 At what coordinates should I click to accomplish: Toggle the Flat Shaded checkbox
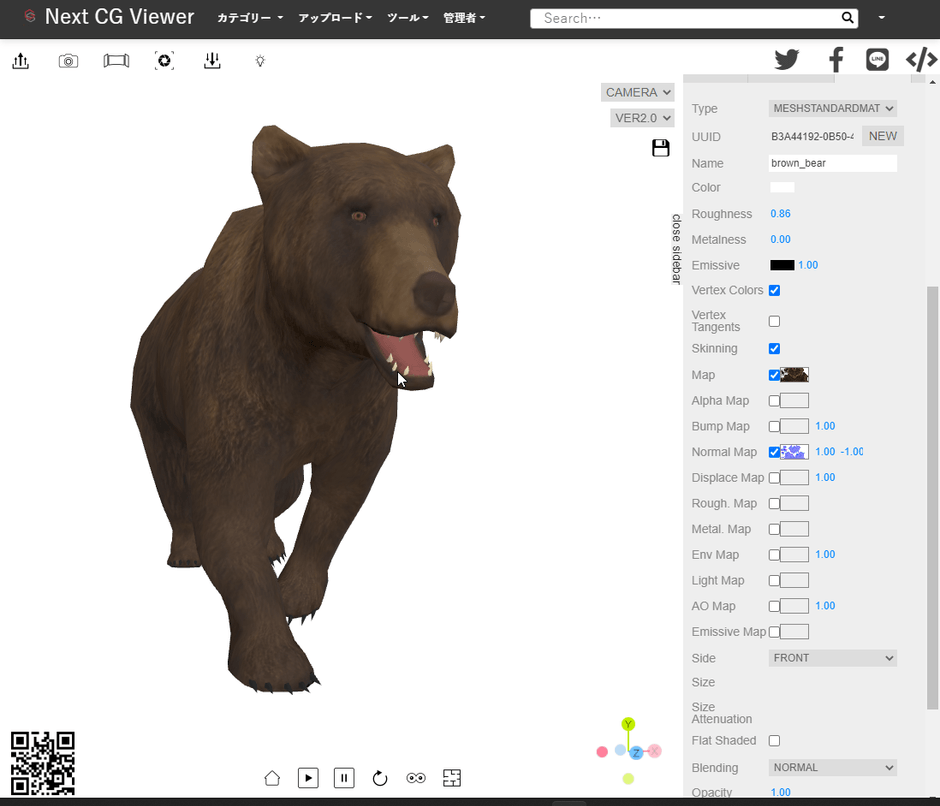(774, 740)
